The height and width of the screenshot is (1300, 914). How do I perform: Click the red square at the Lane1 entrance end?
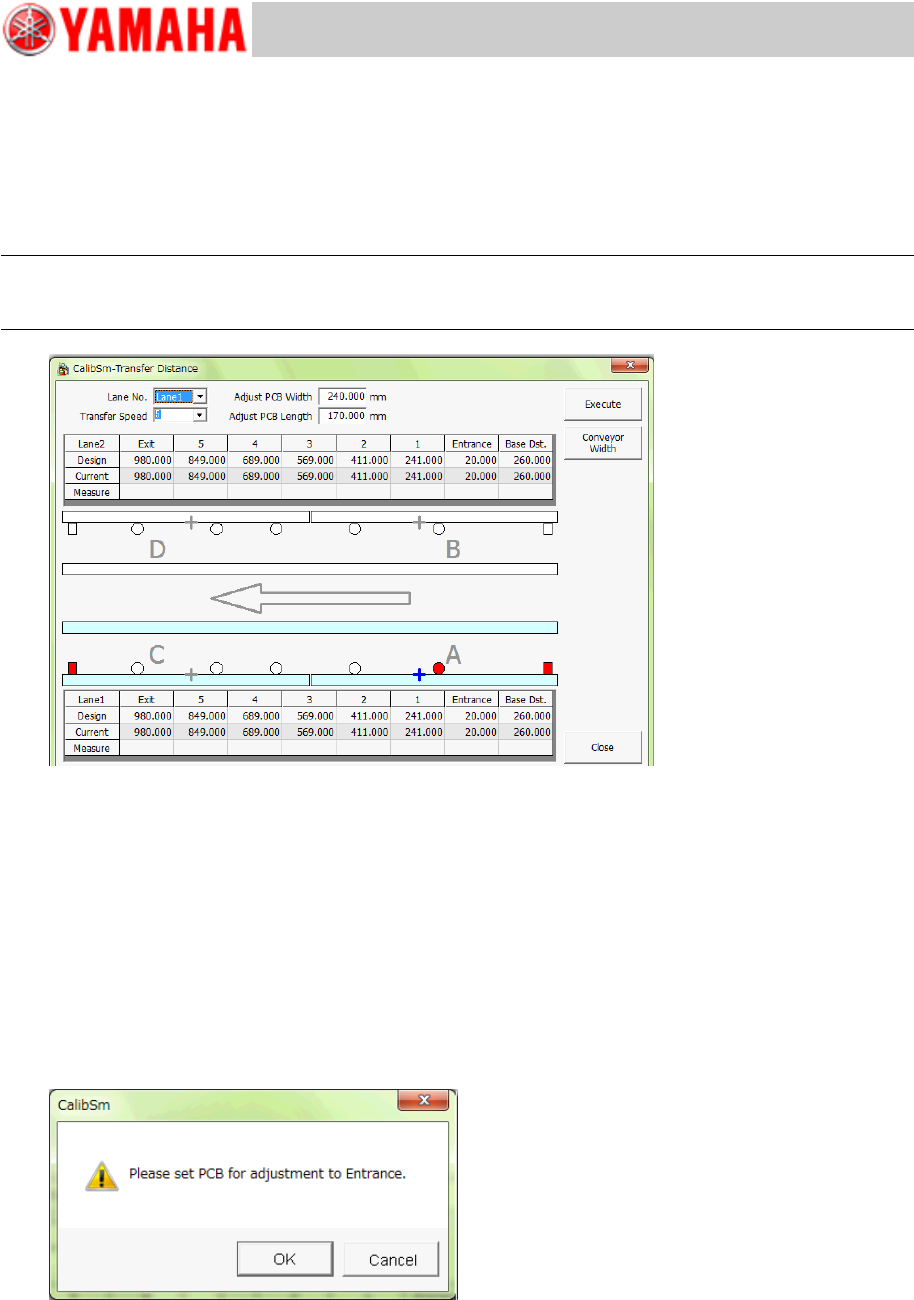[x=547, y=667]
